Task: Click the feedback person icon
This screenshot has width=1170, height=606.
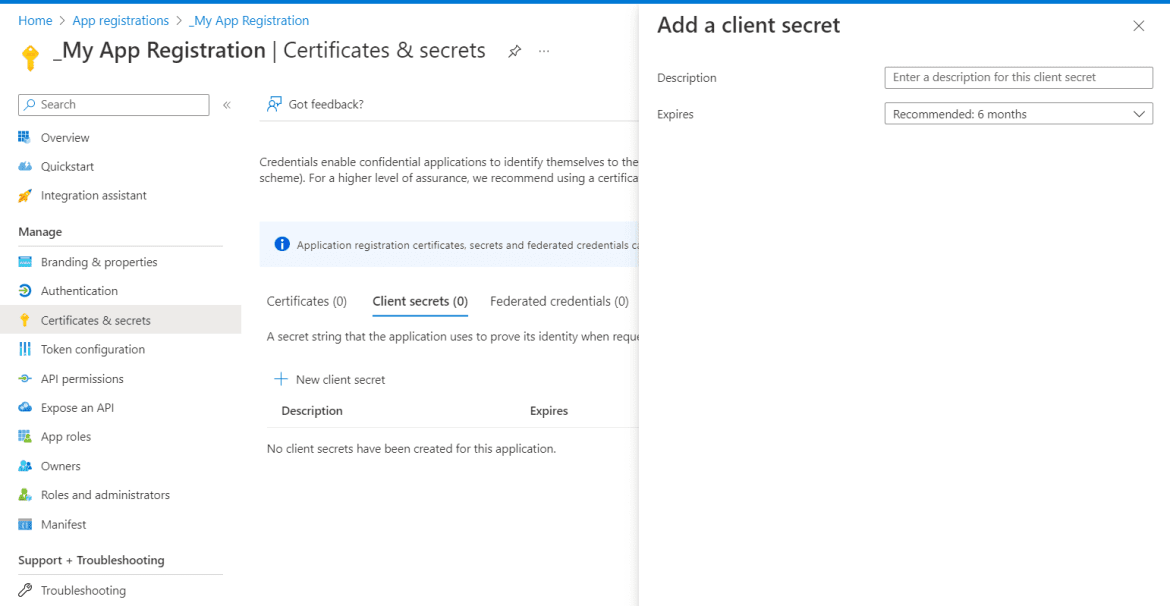Action: tap(274, 104)
